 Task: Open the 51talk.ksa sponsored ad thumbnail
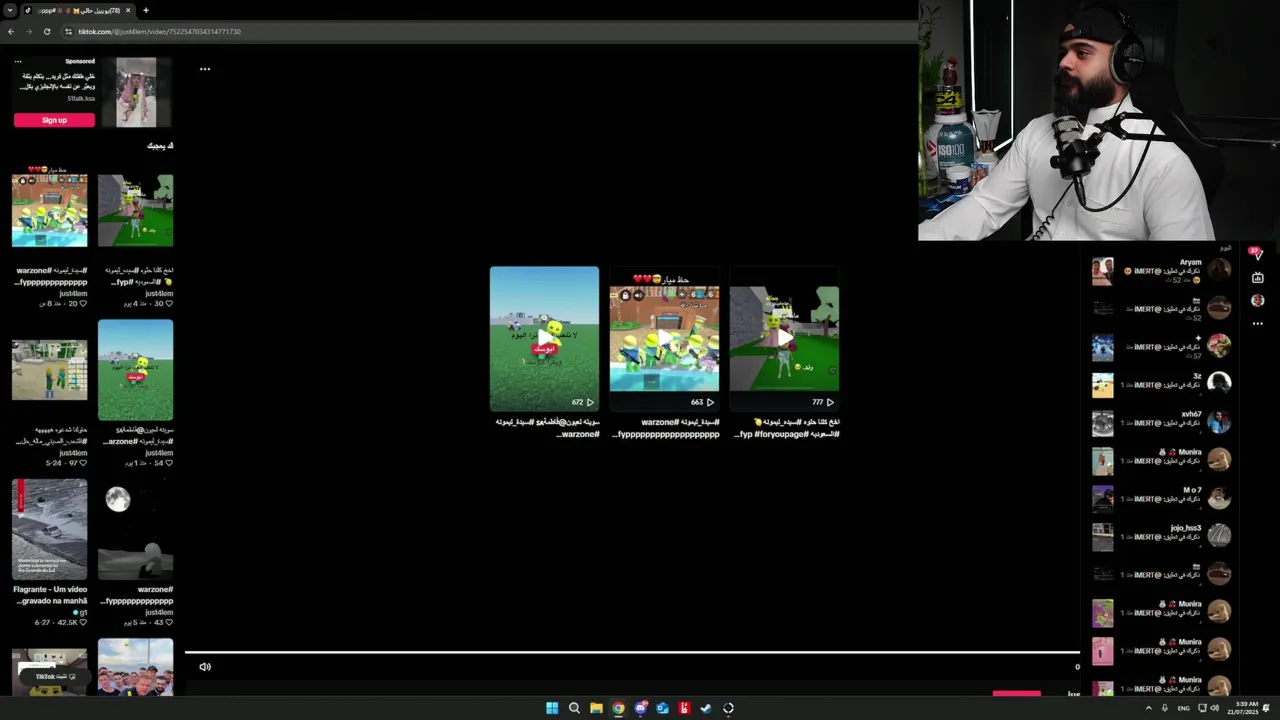pyautogui.click(x=136, y=92)
